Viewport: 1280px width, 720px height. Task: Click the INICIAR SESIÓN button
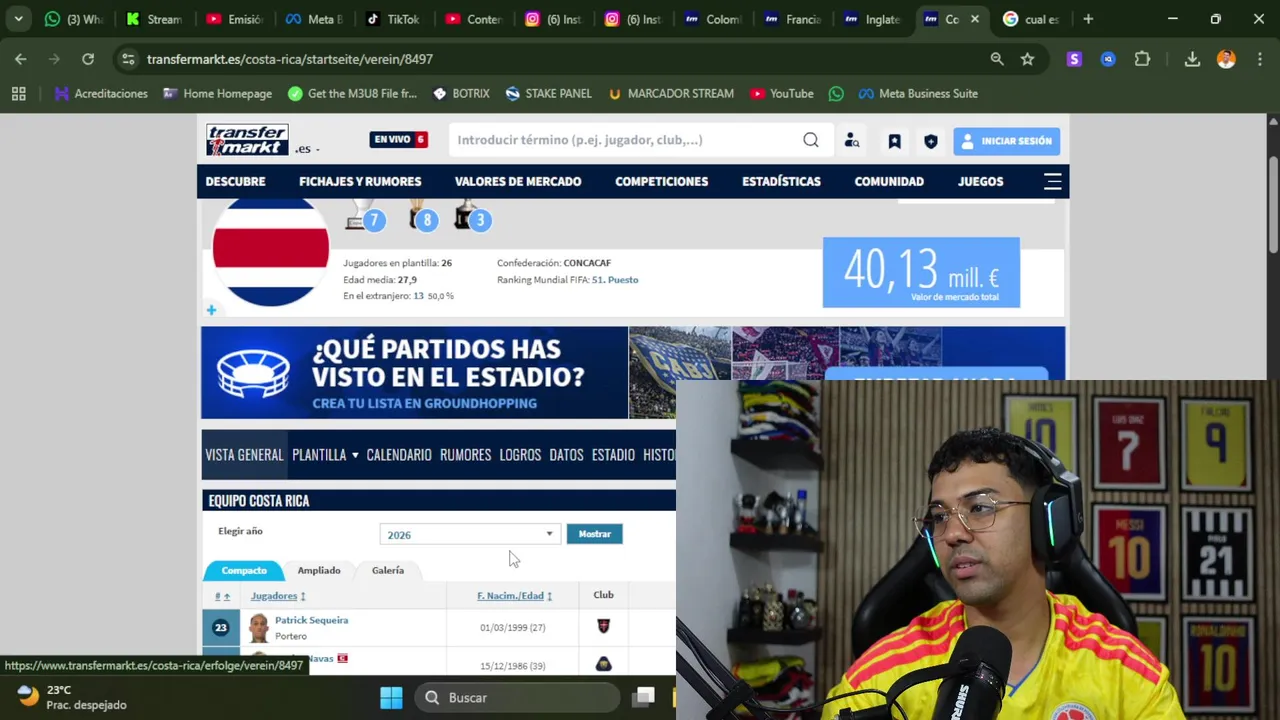(x=1006, y=141)
